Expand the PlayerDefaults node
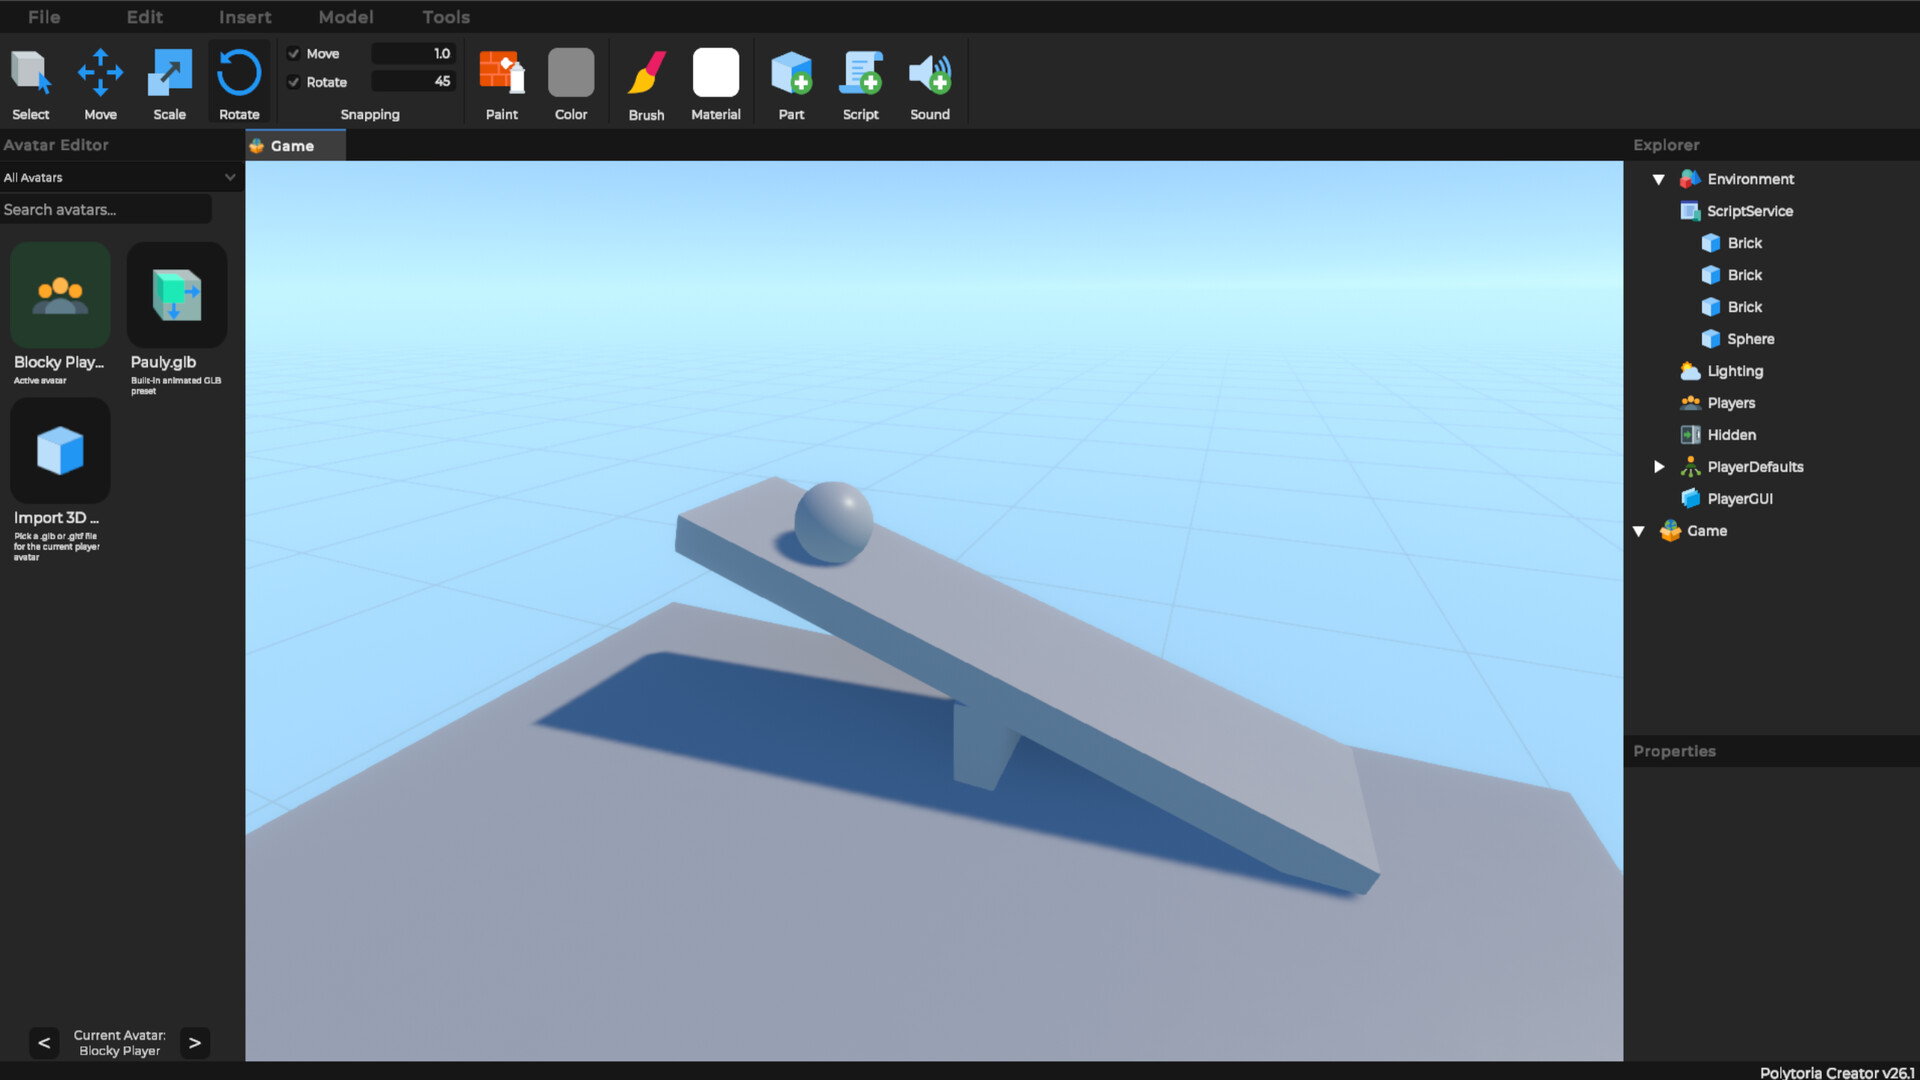Image resolution: width=1920 pixels, height=1080 pixels. [x=1658, y=467]
